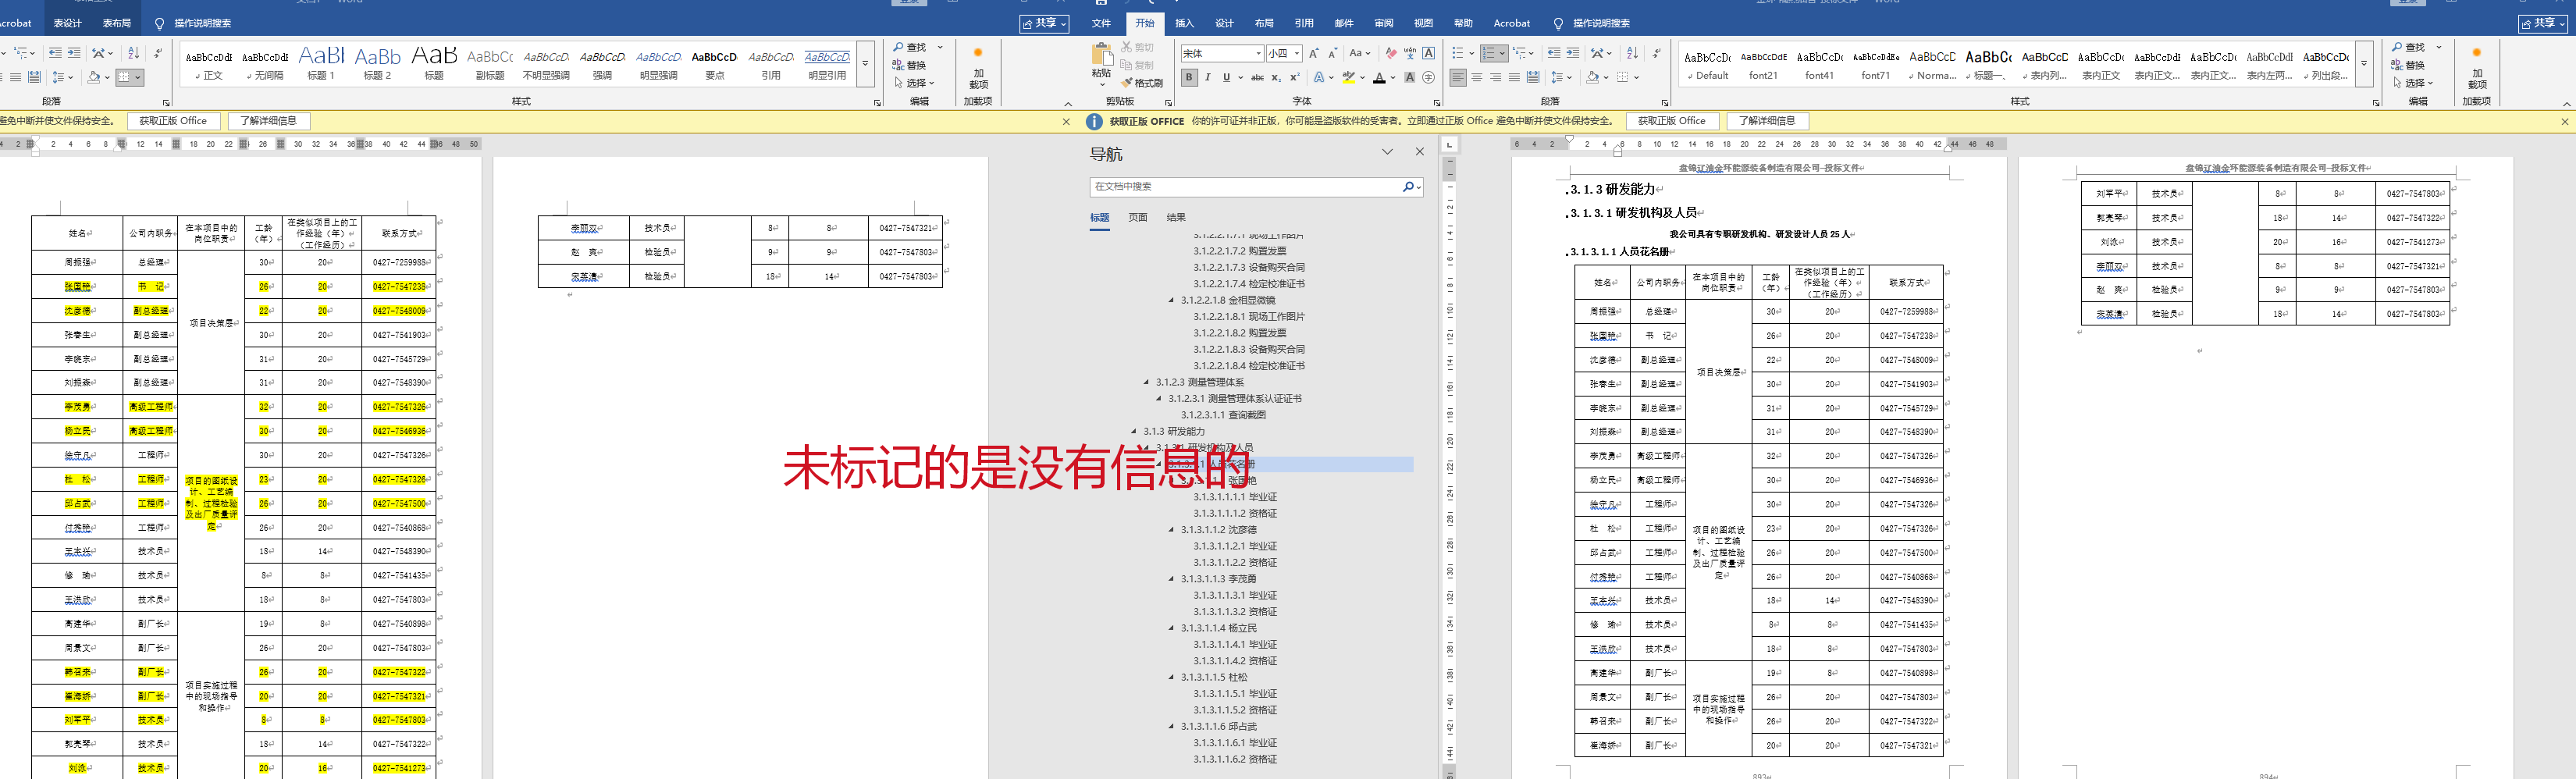2576x779 pixels.
Task: Click Find (查找) in the right window
Action: [x=2408, y=47]
